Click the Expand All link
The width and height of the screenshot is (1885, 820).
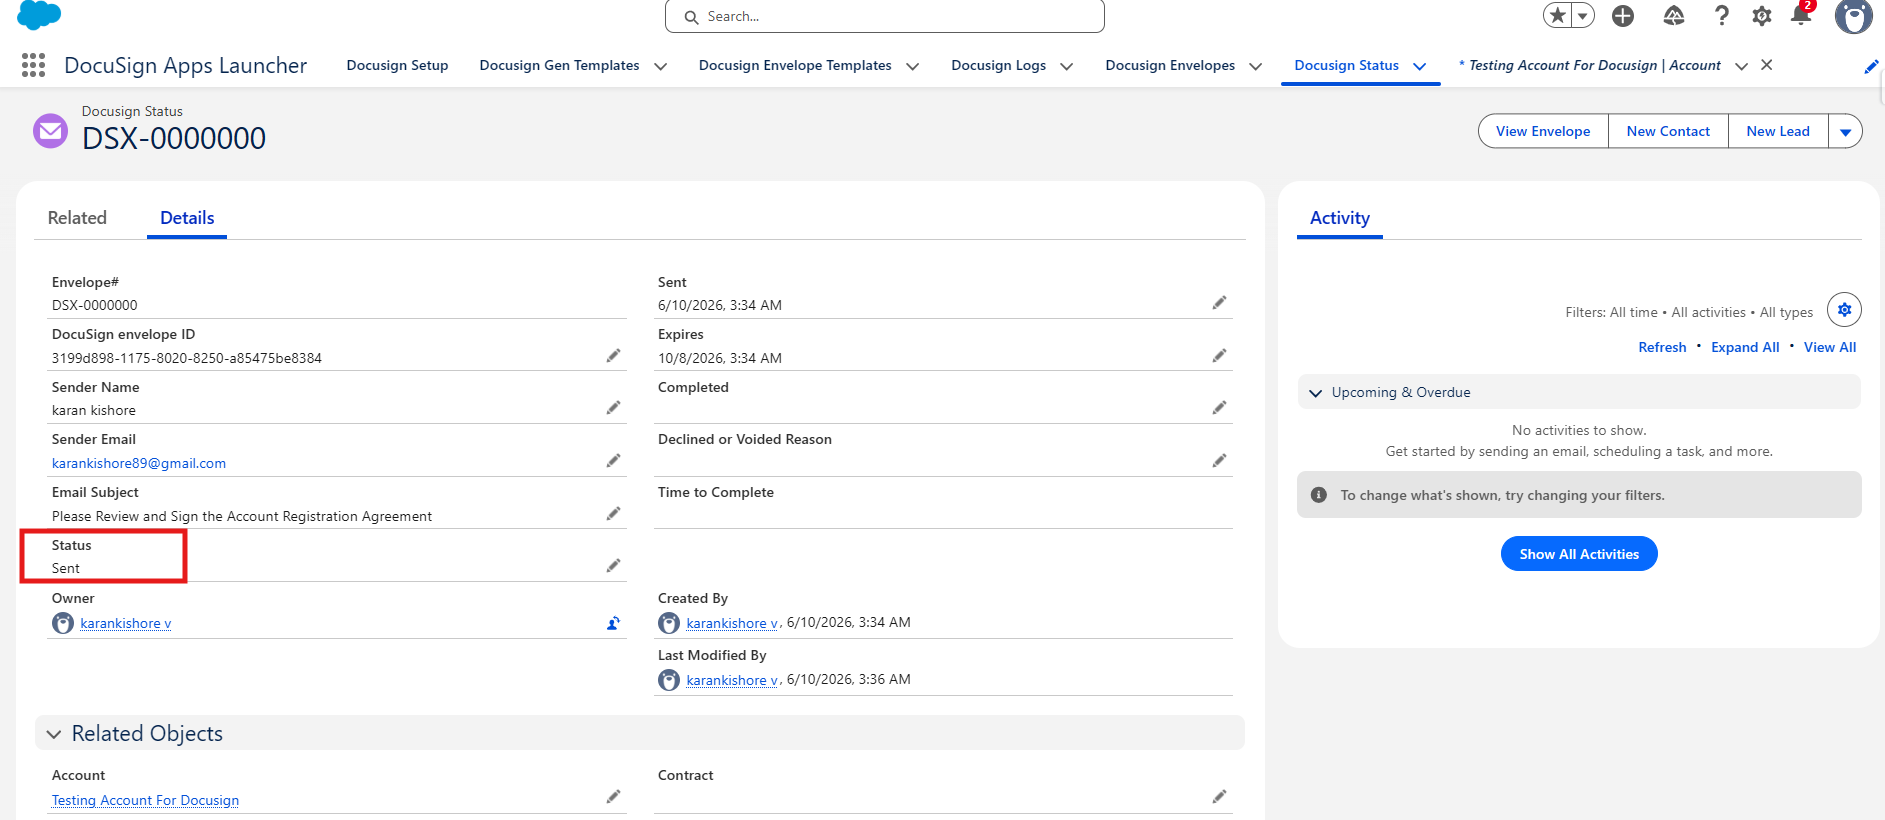tap(1745, 347)
